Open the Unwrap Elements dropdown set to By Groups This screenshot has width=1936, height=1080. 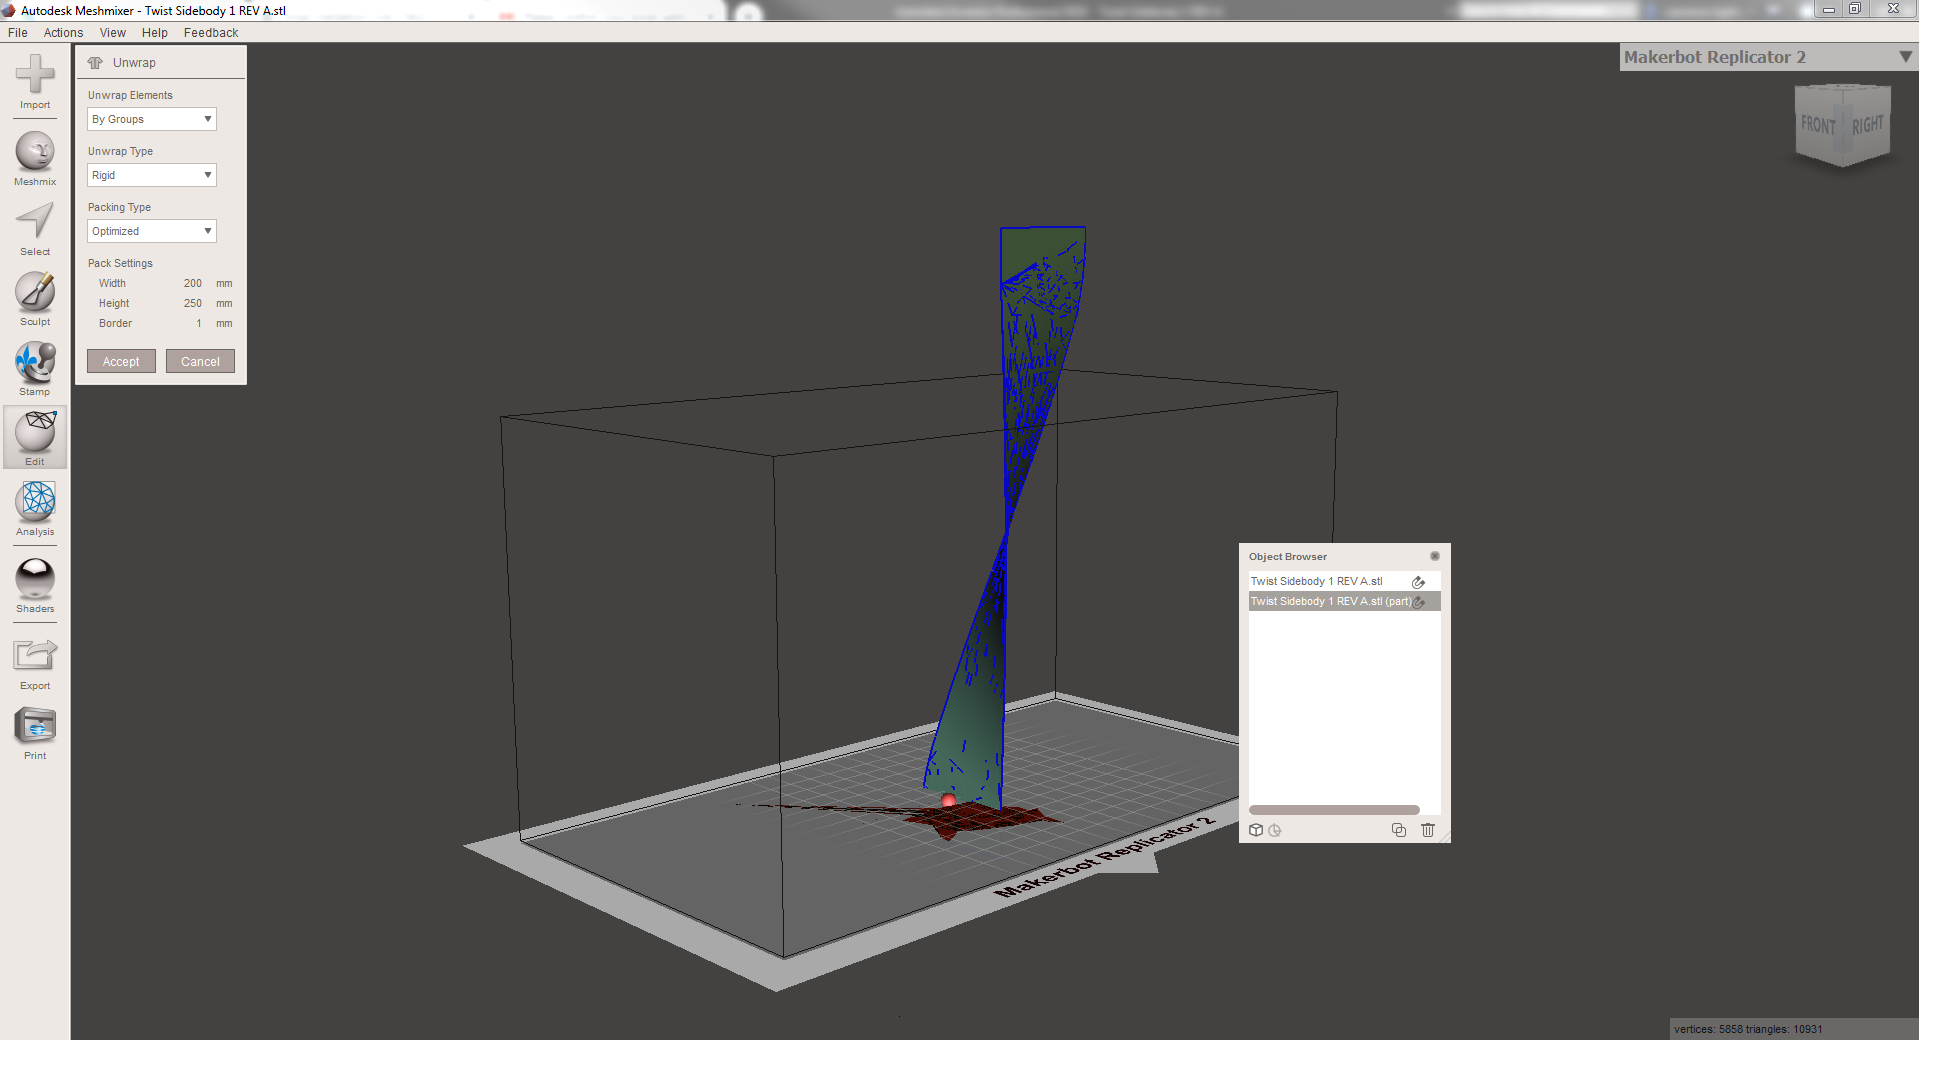click(x=151, y=119)
